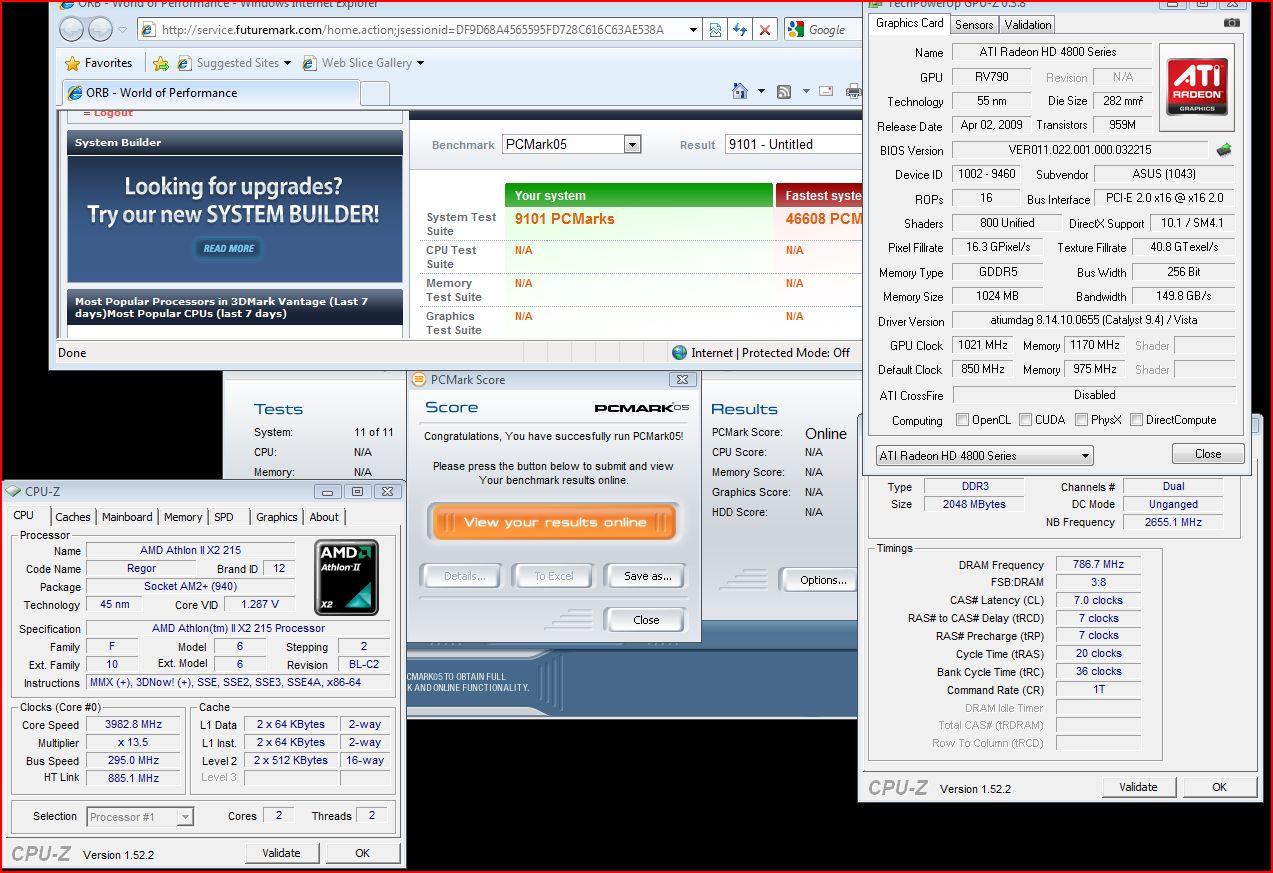Screen dimensions: 1273x873
Task: Open the address bar URL history dropdown
Action: tap(693, 30)
